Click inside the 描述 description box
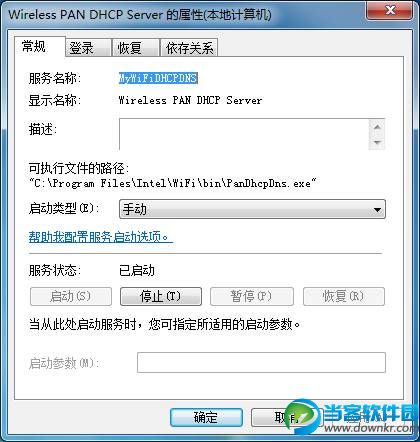The image size is (420, 442). click(243, 134)
